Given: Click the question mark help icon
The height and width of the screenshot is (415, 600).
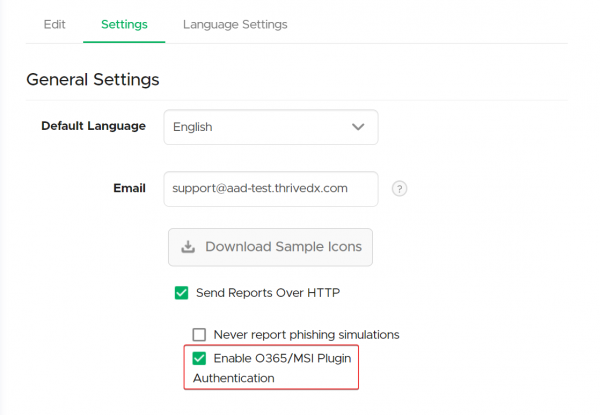Looking at the screenshot, I should [399, 189].
